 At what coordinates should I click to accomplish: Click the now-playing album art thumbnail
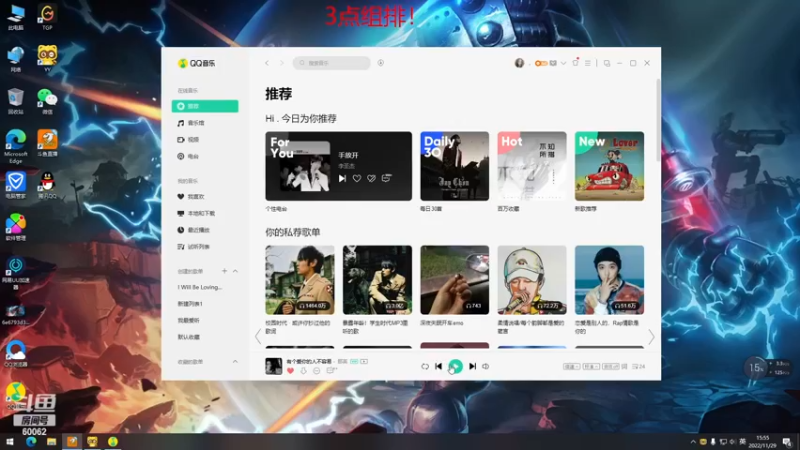(x=273, y=366)
